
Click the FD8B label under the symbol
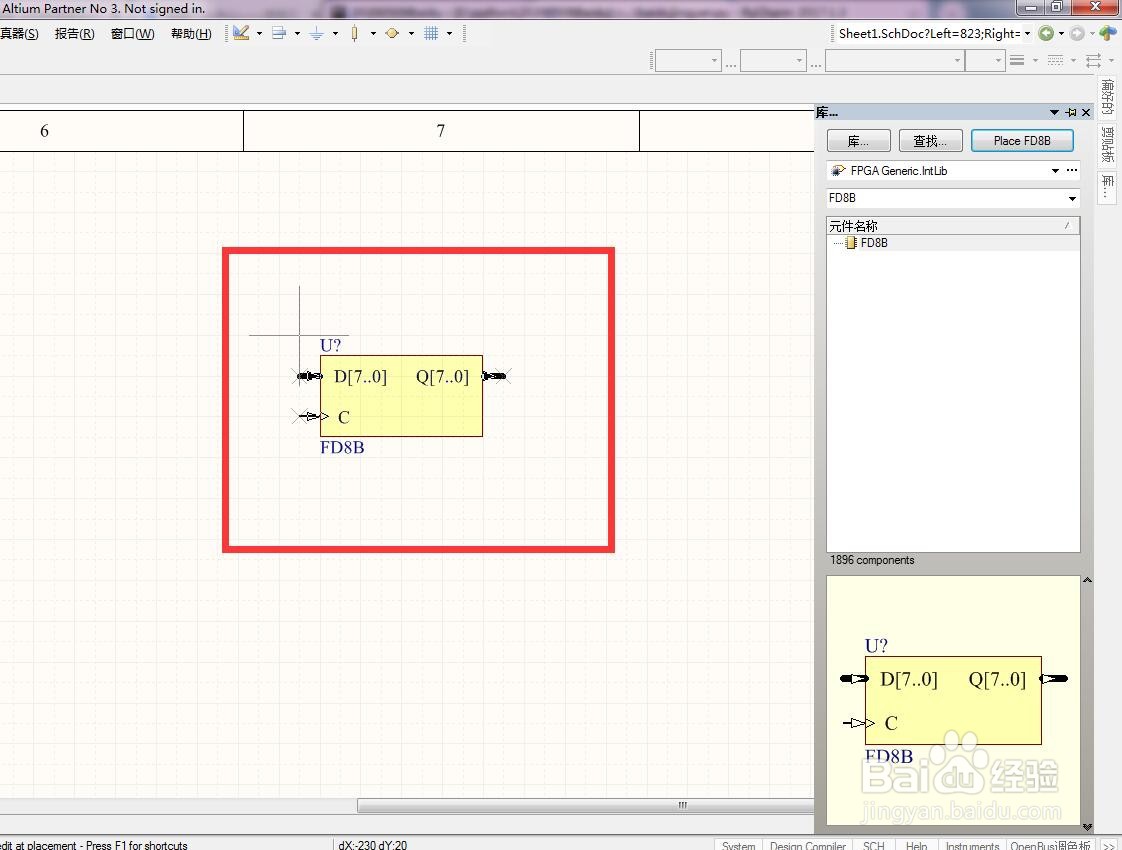pos(342,448)
